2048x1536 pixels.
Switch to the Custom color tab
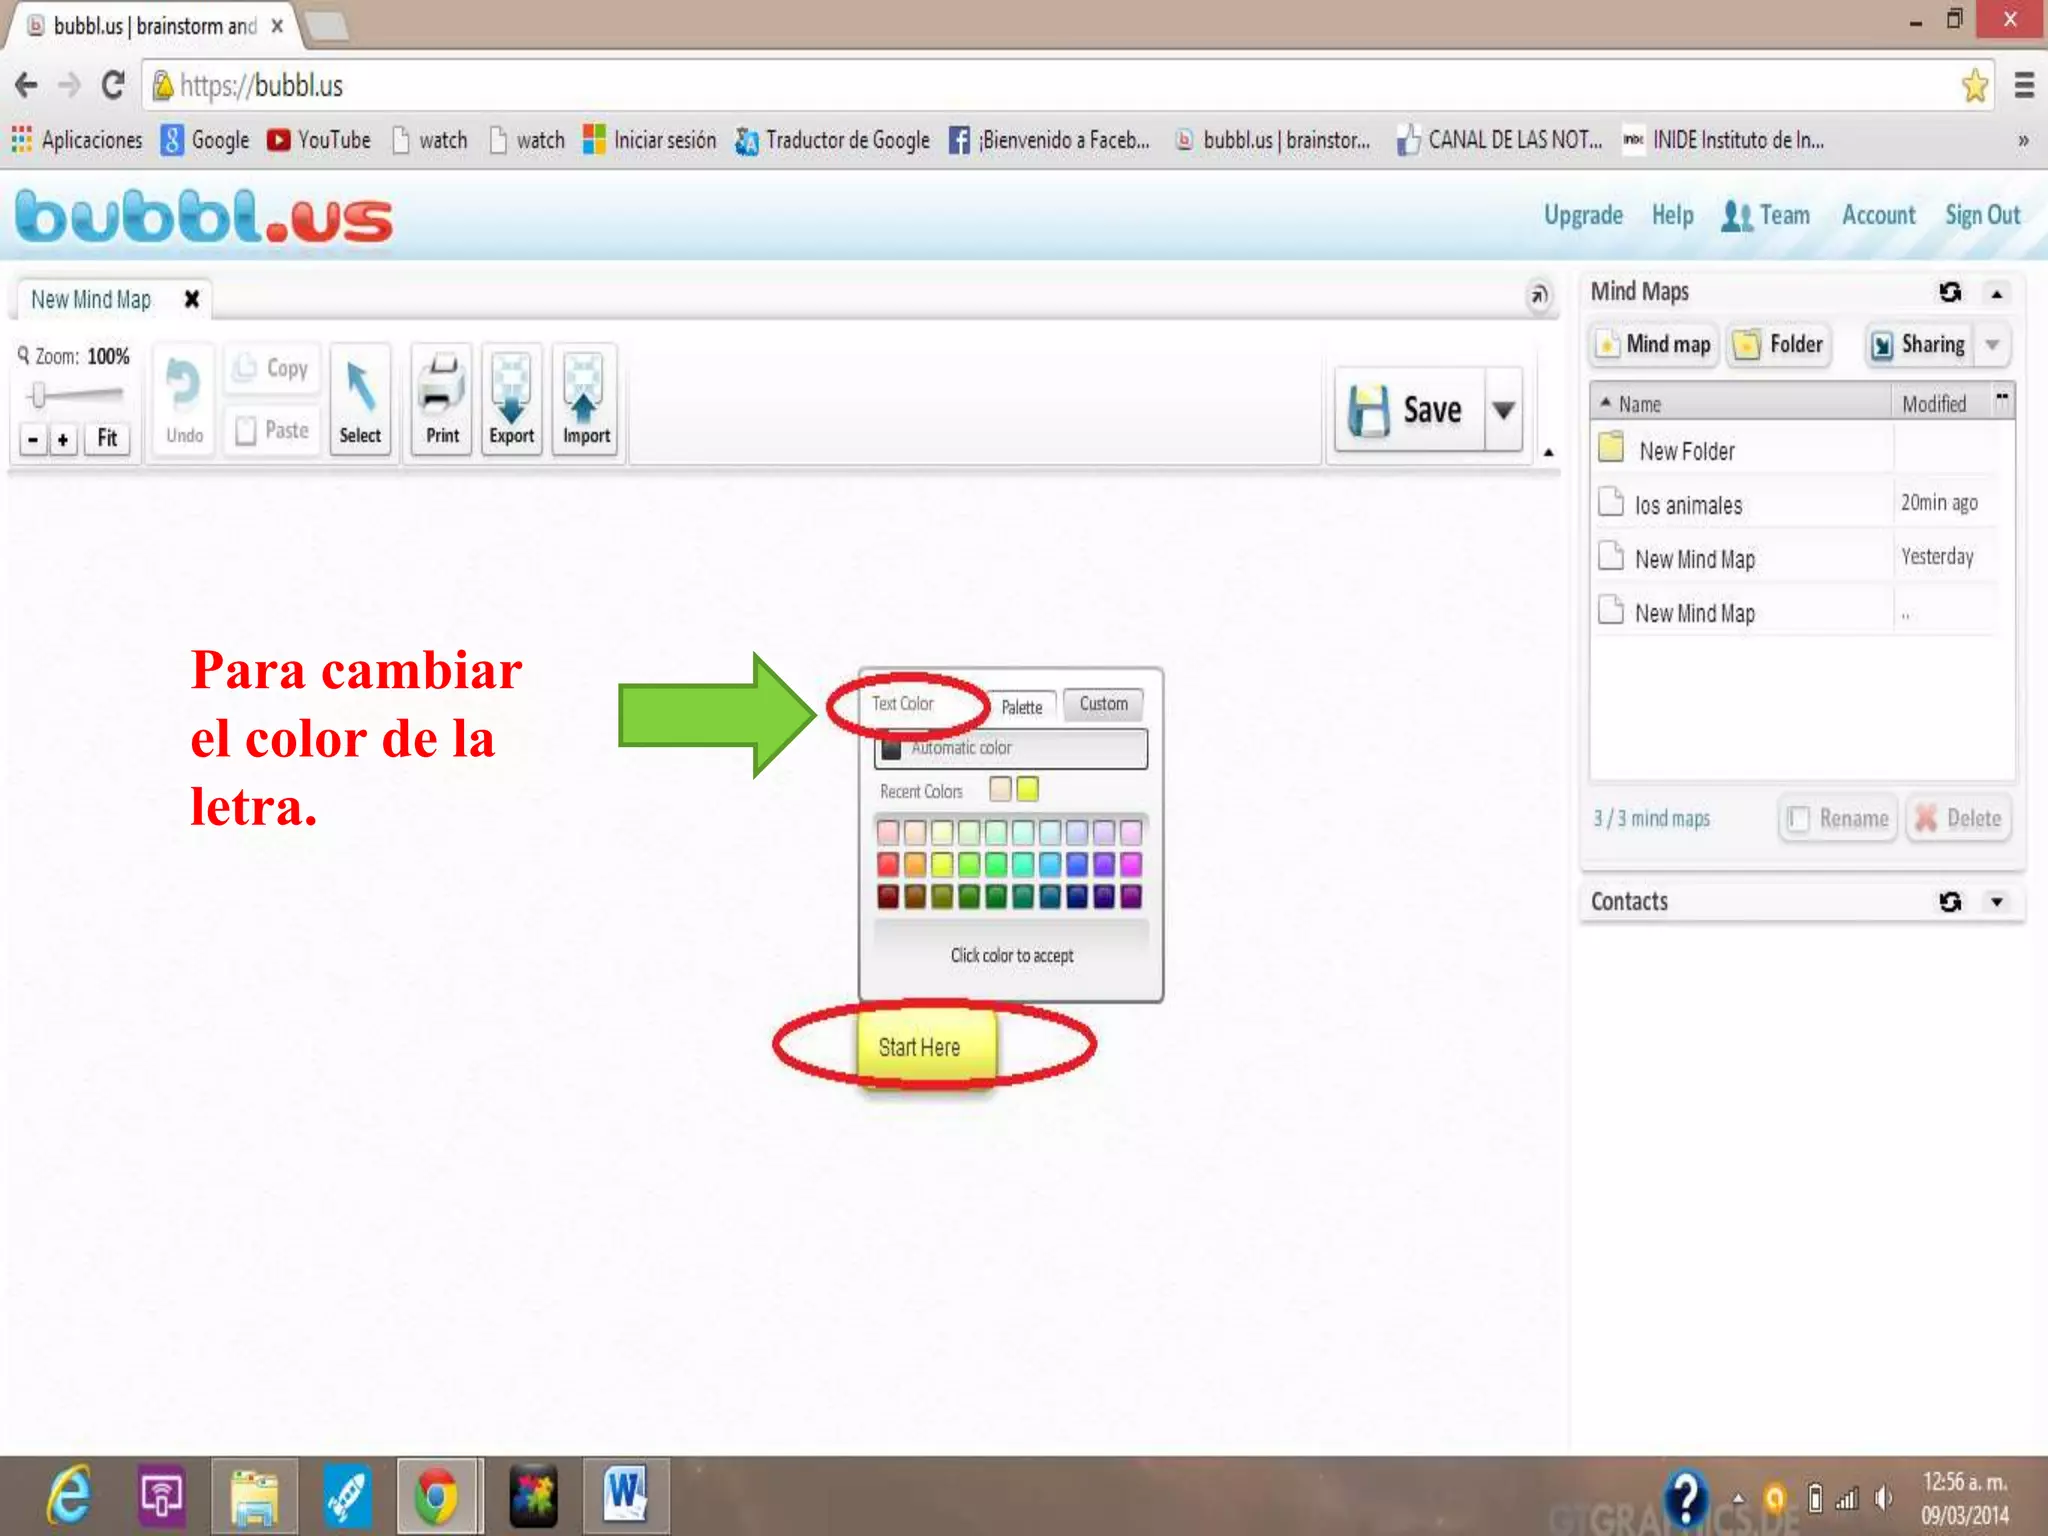(x=1103, y=704)
